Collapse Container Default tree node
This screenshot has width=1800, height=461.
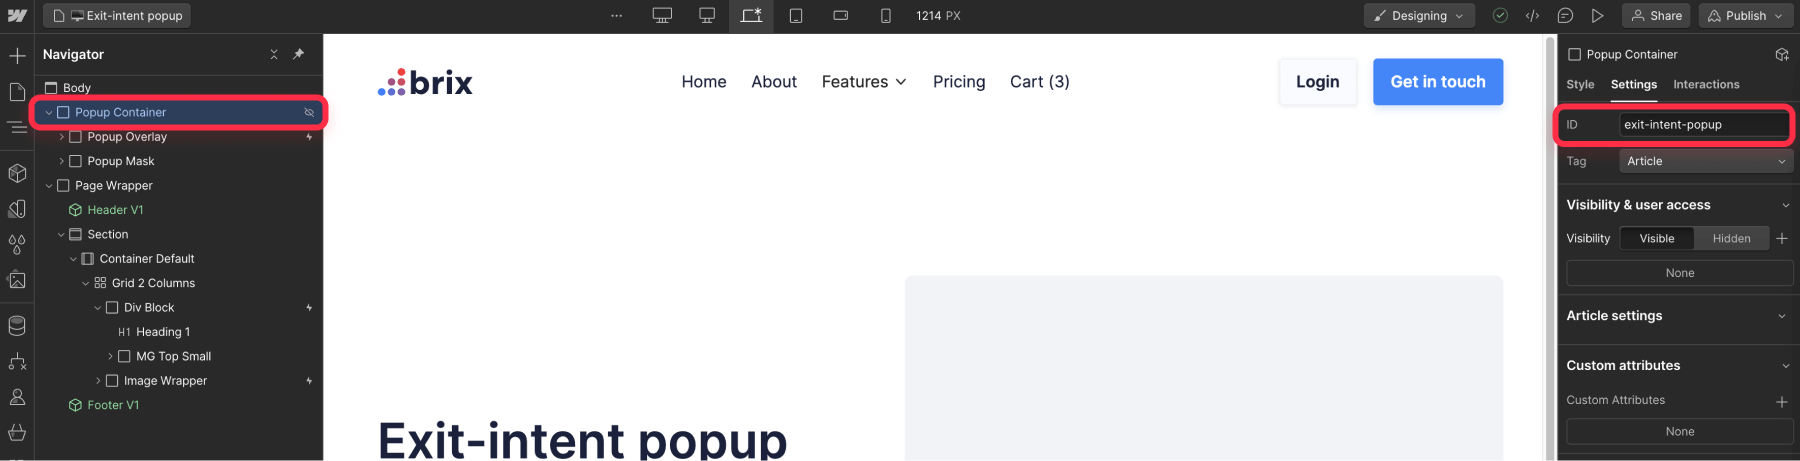point(73,259)
